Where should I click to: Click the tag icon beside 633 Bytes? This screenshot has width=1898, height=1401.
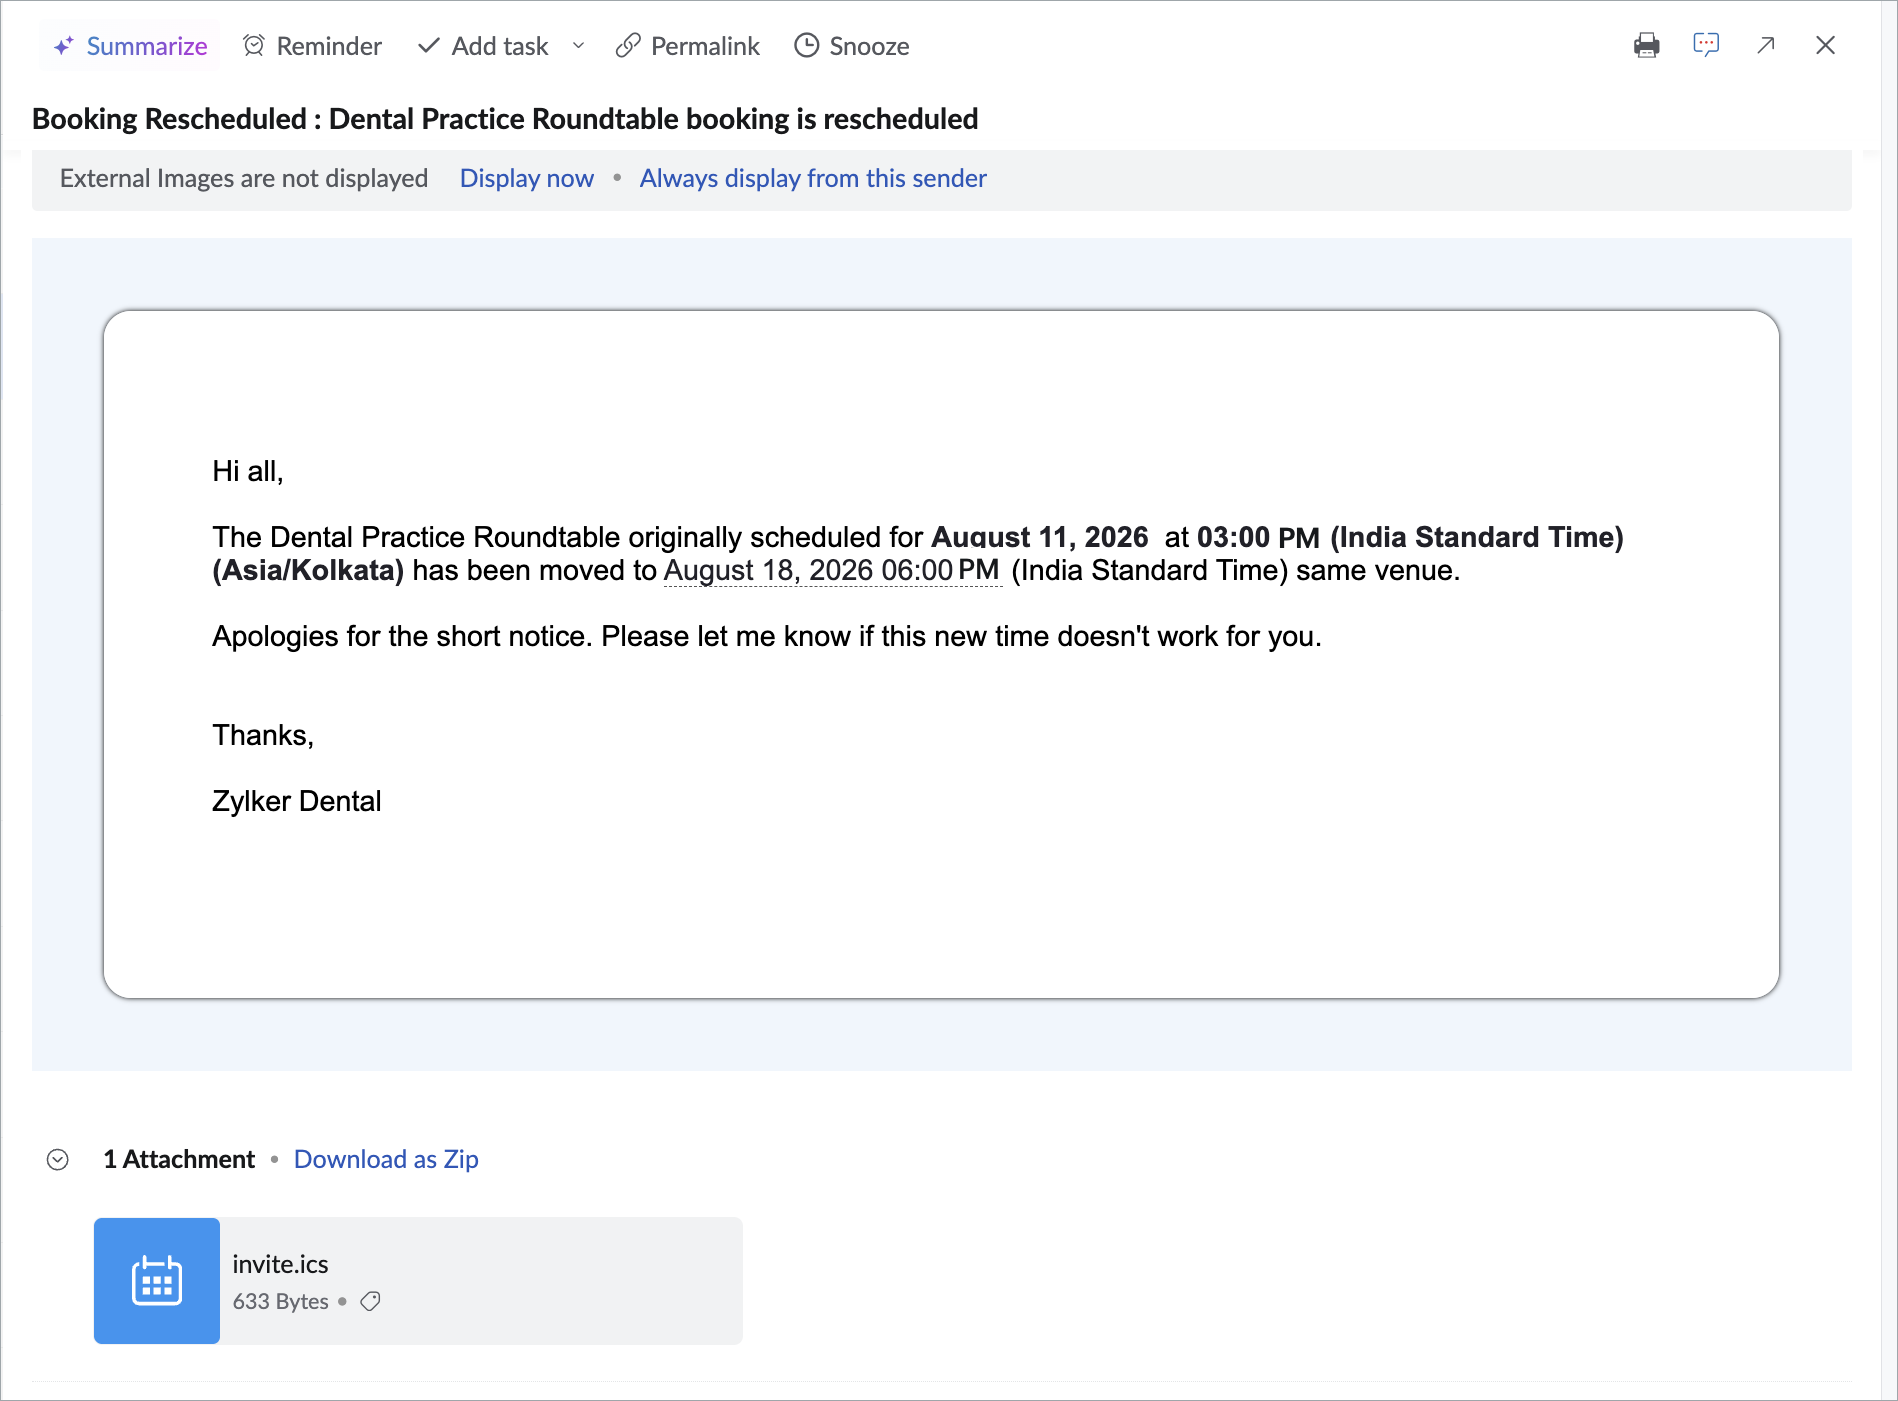[x=370, y=1301]
